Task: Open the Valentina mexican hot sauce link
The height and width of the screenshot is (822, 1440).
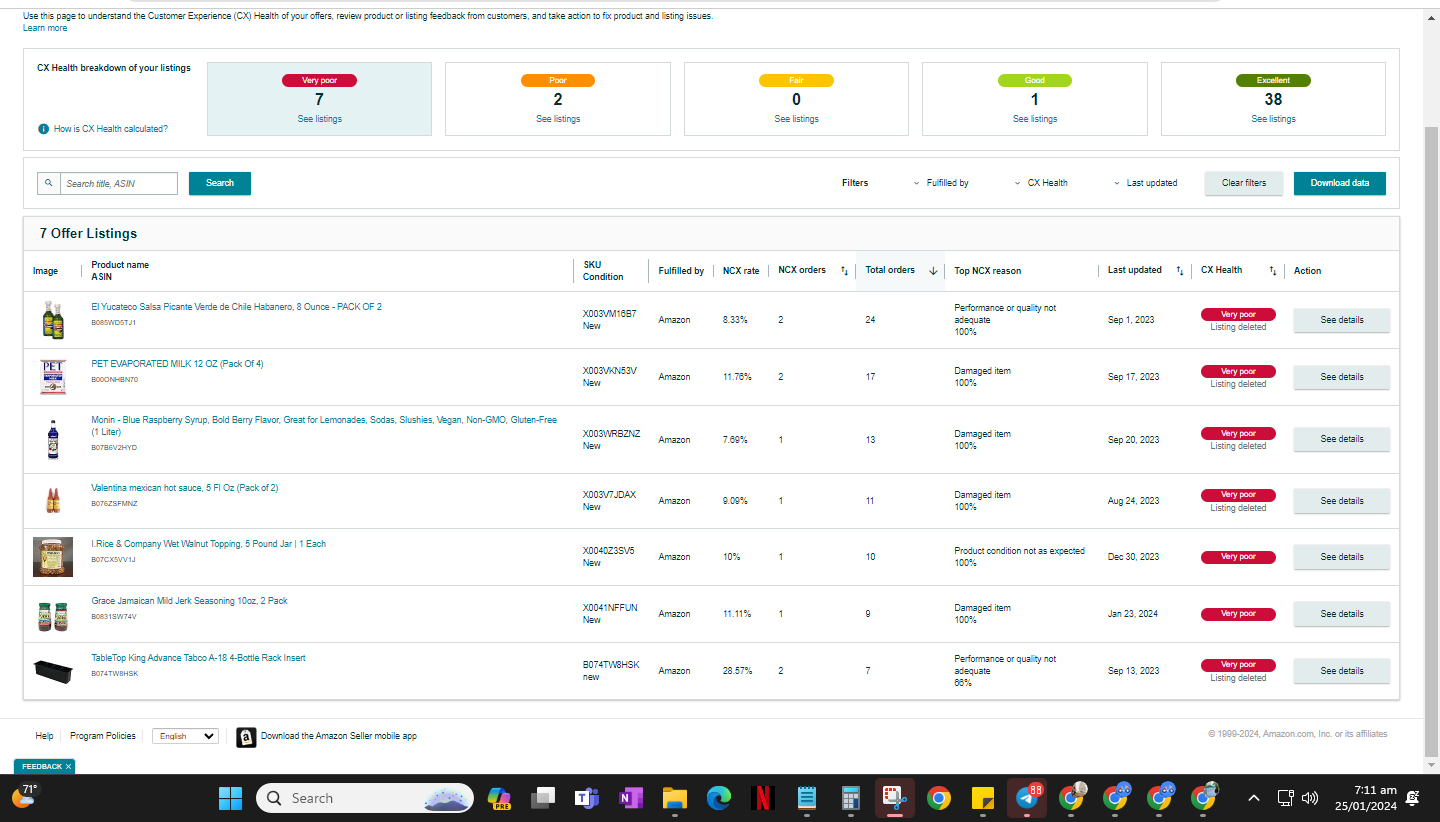Action: (185, 488)
